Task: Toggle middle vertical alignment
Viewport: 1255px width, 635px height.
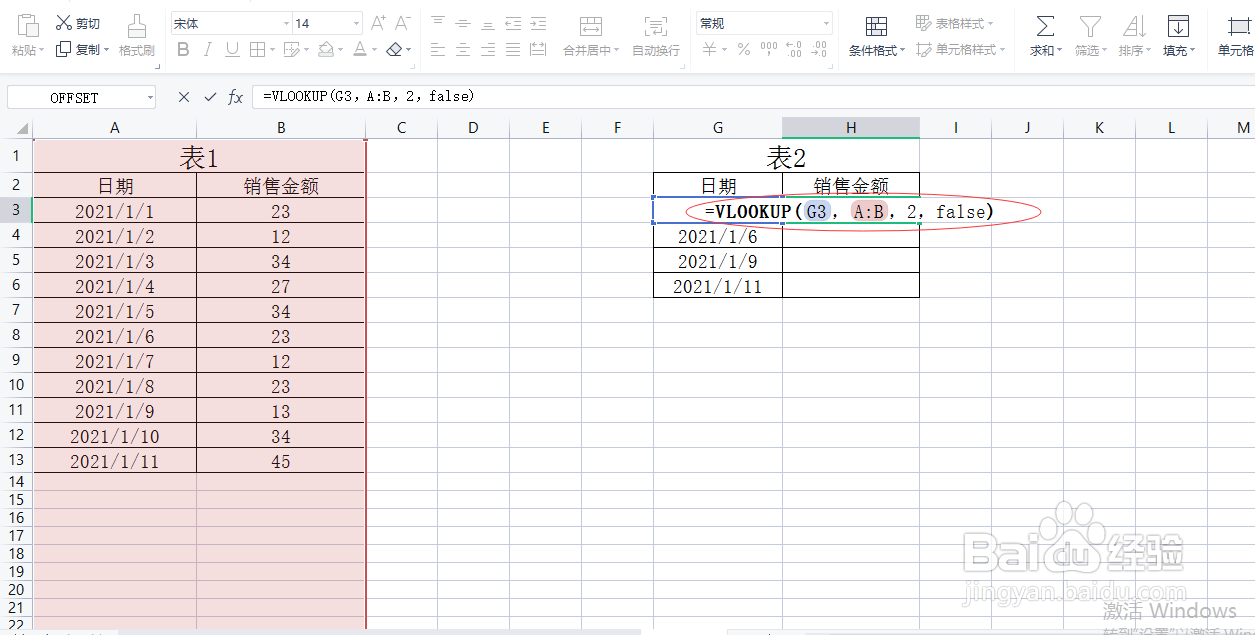Action: pyautogui.click(x=463, y=23)
